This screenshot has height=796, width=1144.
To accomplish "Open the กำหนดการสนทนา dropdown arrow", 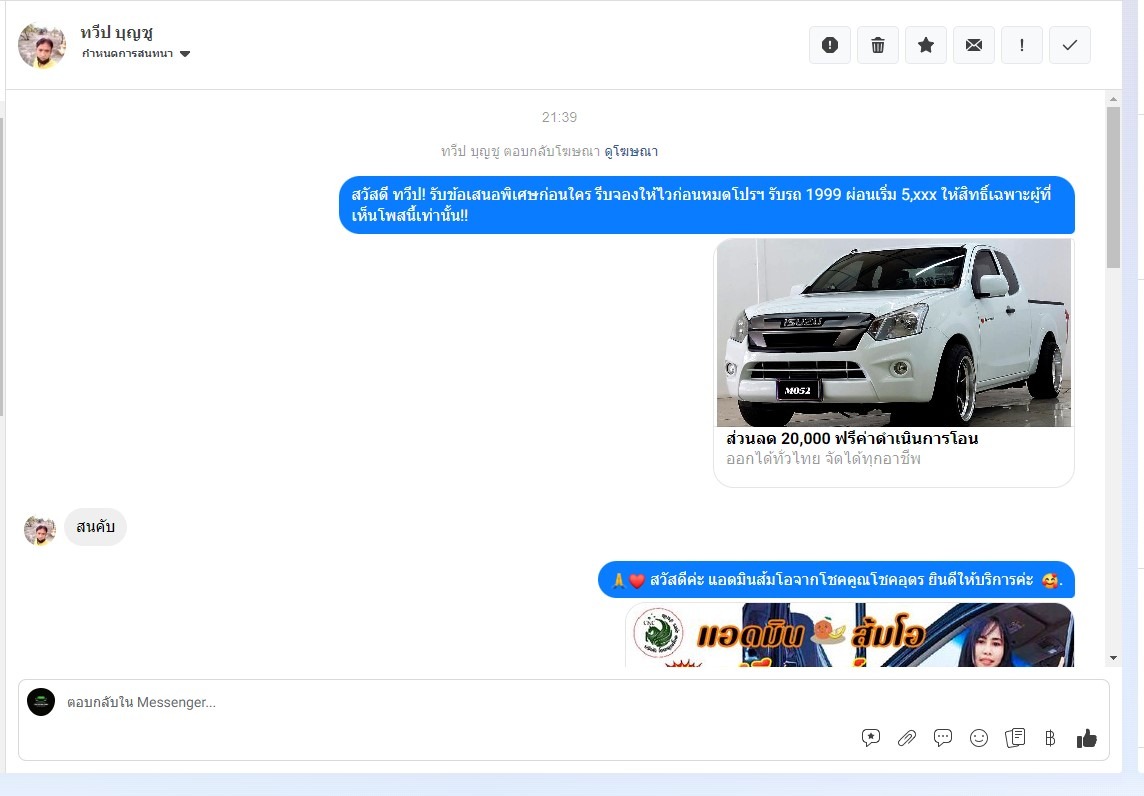I will coord(185,54).
